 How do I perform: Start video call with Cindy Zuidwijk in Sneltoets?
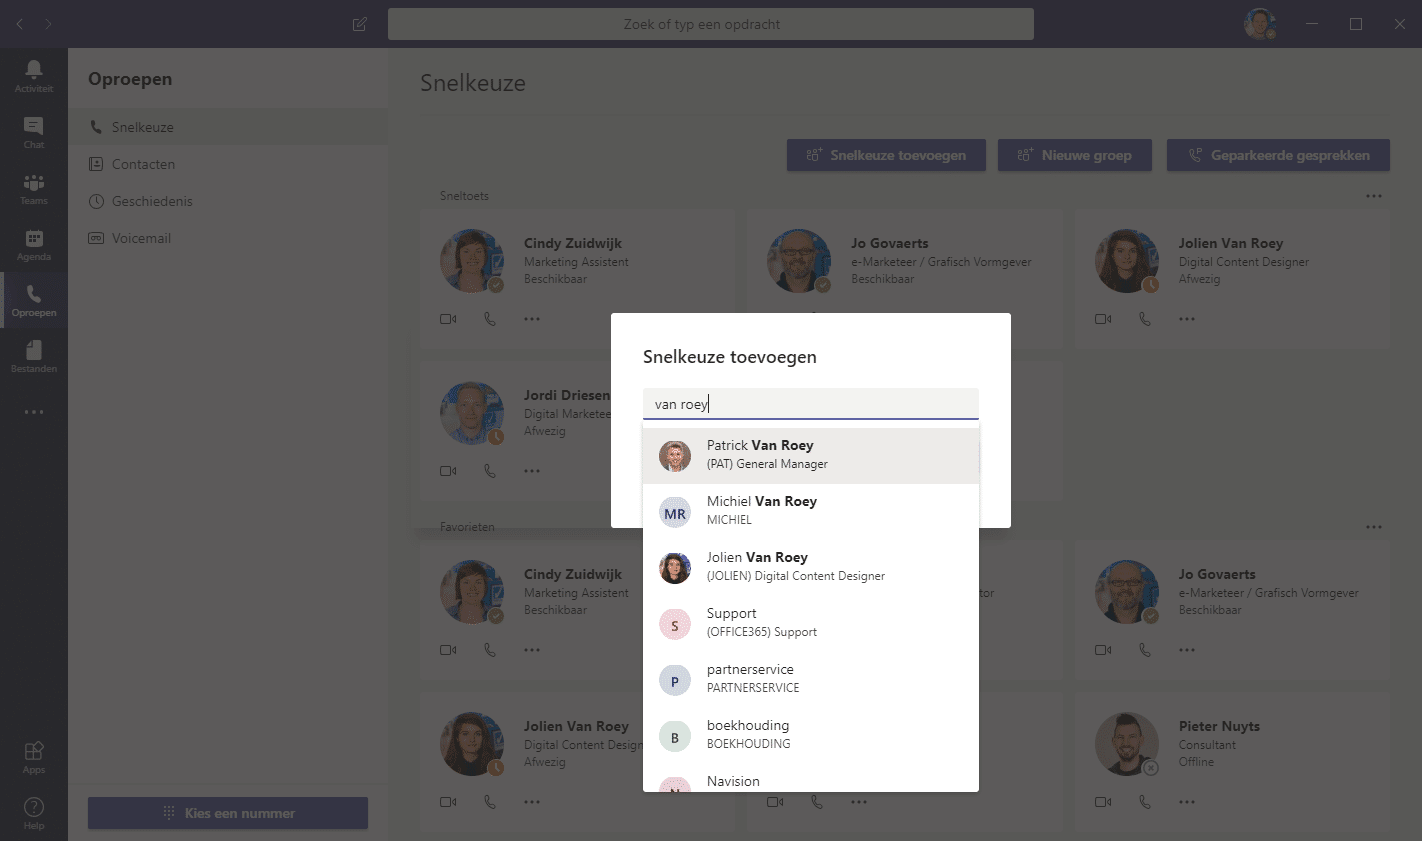coord(448,319)
